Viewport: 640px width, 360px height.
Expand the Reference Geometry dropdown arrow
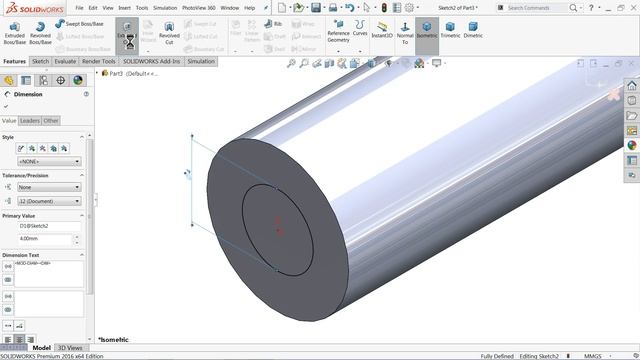point(338,51)
